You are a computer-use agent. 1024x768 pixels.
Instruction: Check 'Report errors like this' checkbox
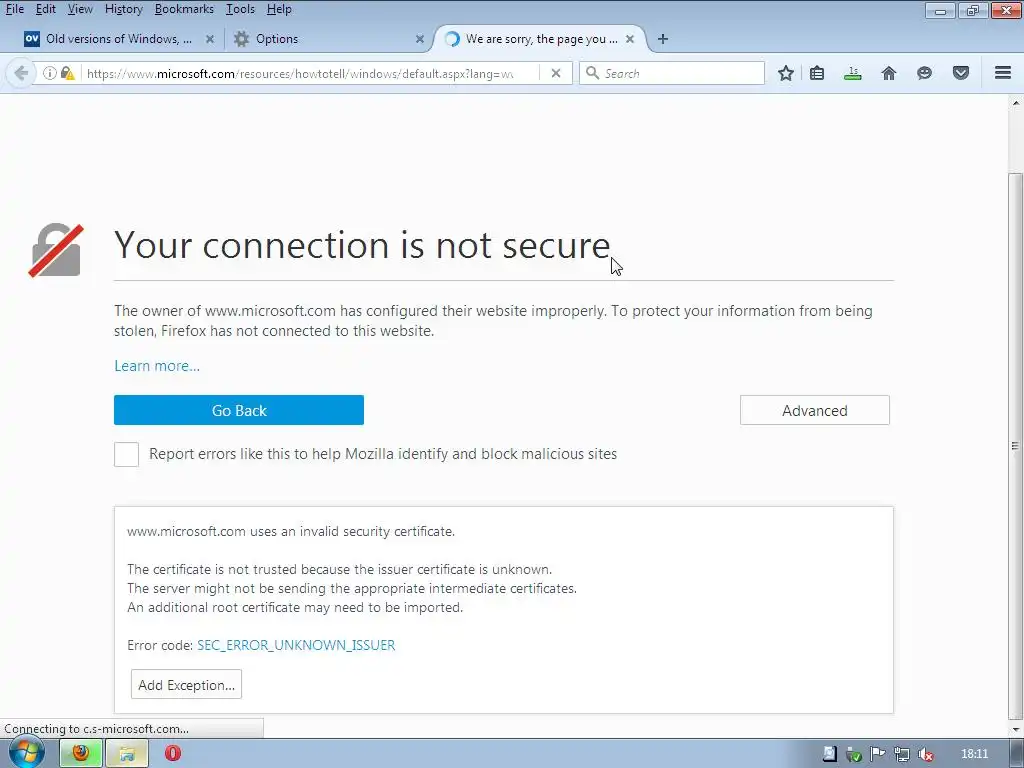[x=126, y=454]
